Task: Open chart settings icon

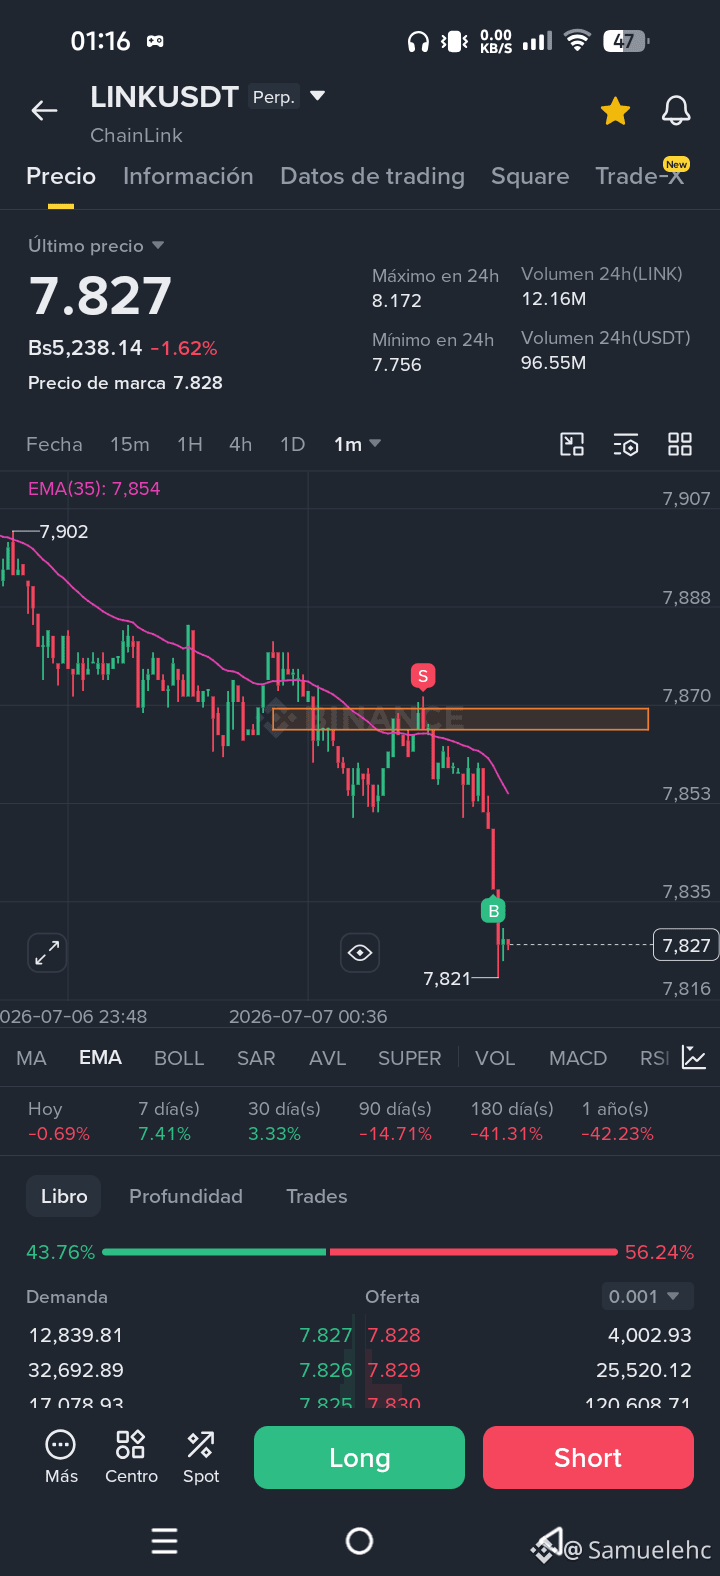Action: click(626, 444)
